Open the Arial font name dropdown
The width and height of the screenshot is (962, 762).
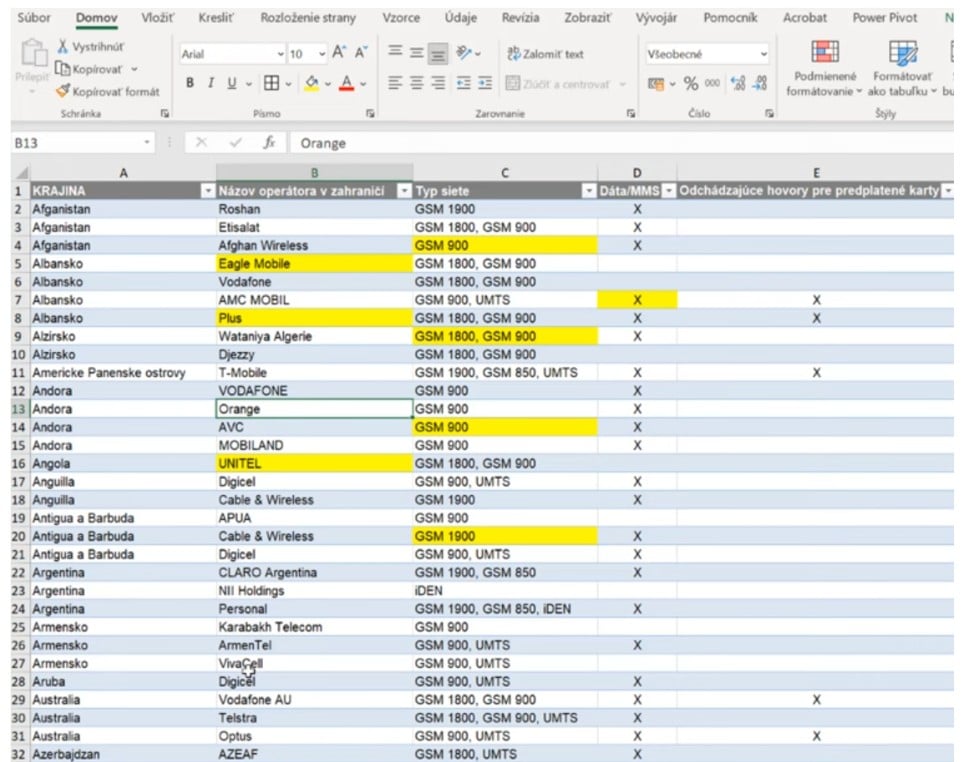tap(280, 54)
